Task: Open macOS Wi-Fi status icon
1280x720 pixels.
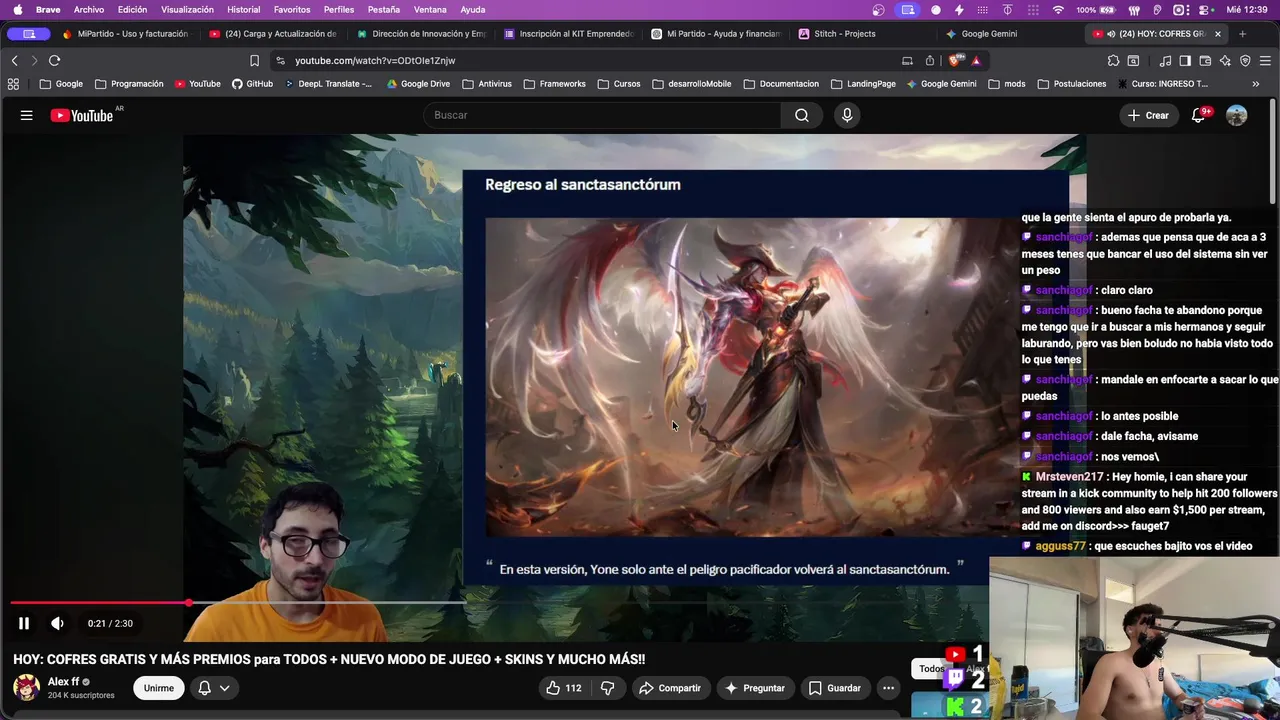Action: click(x=1058, y=10)
